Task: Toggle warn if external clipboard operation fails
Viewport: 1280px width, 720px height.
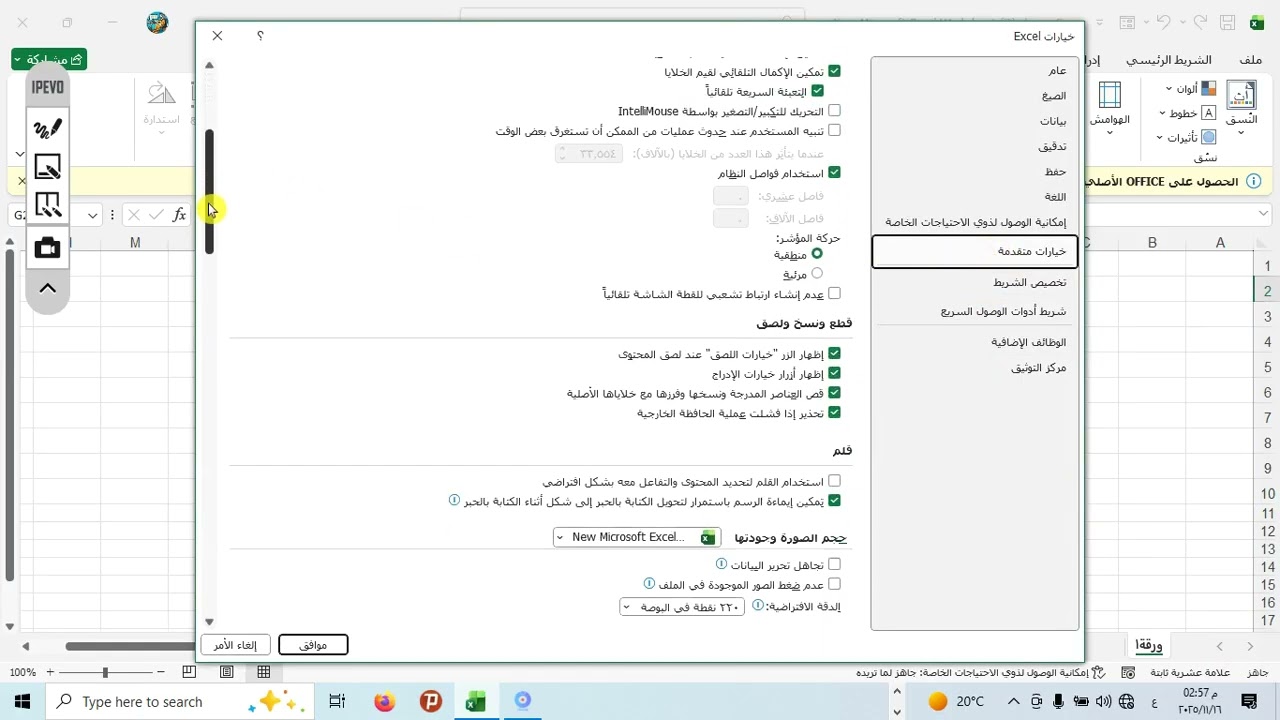Action: coord(834,412)
